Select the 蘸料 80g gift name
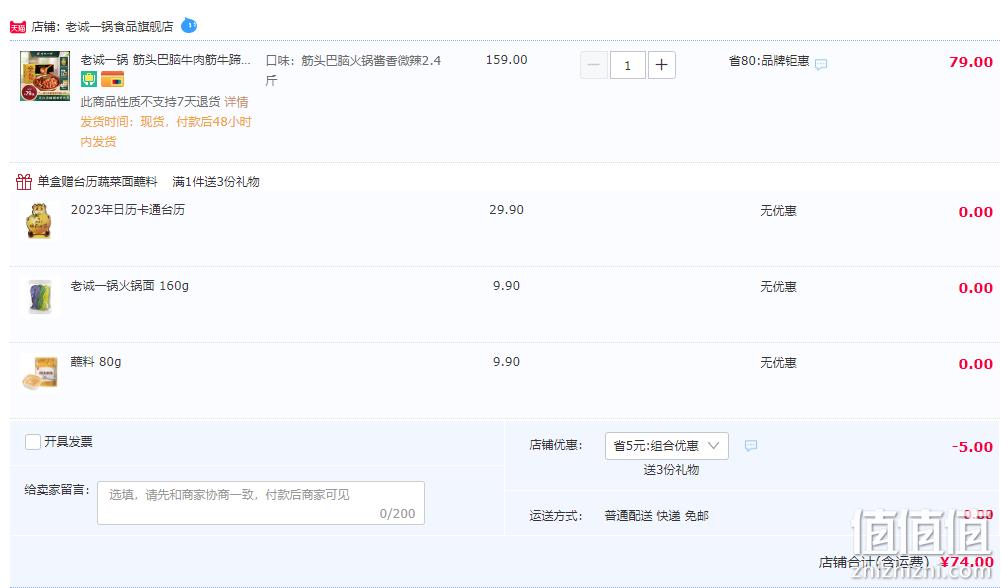 click(96, 362)
